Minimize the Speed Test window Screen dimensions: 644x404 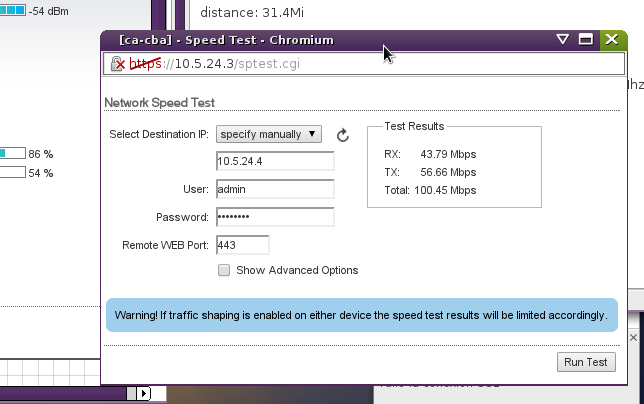(563, 40)
